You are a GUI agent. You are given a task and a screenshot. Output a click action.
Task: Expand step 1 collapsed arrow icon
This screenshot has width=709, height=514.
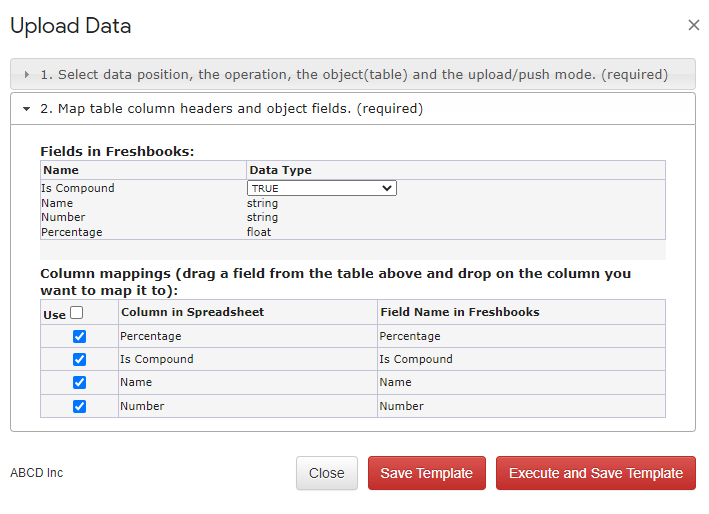27,75
